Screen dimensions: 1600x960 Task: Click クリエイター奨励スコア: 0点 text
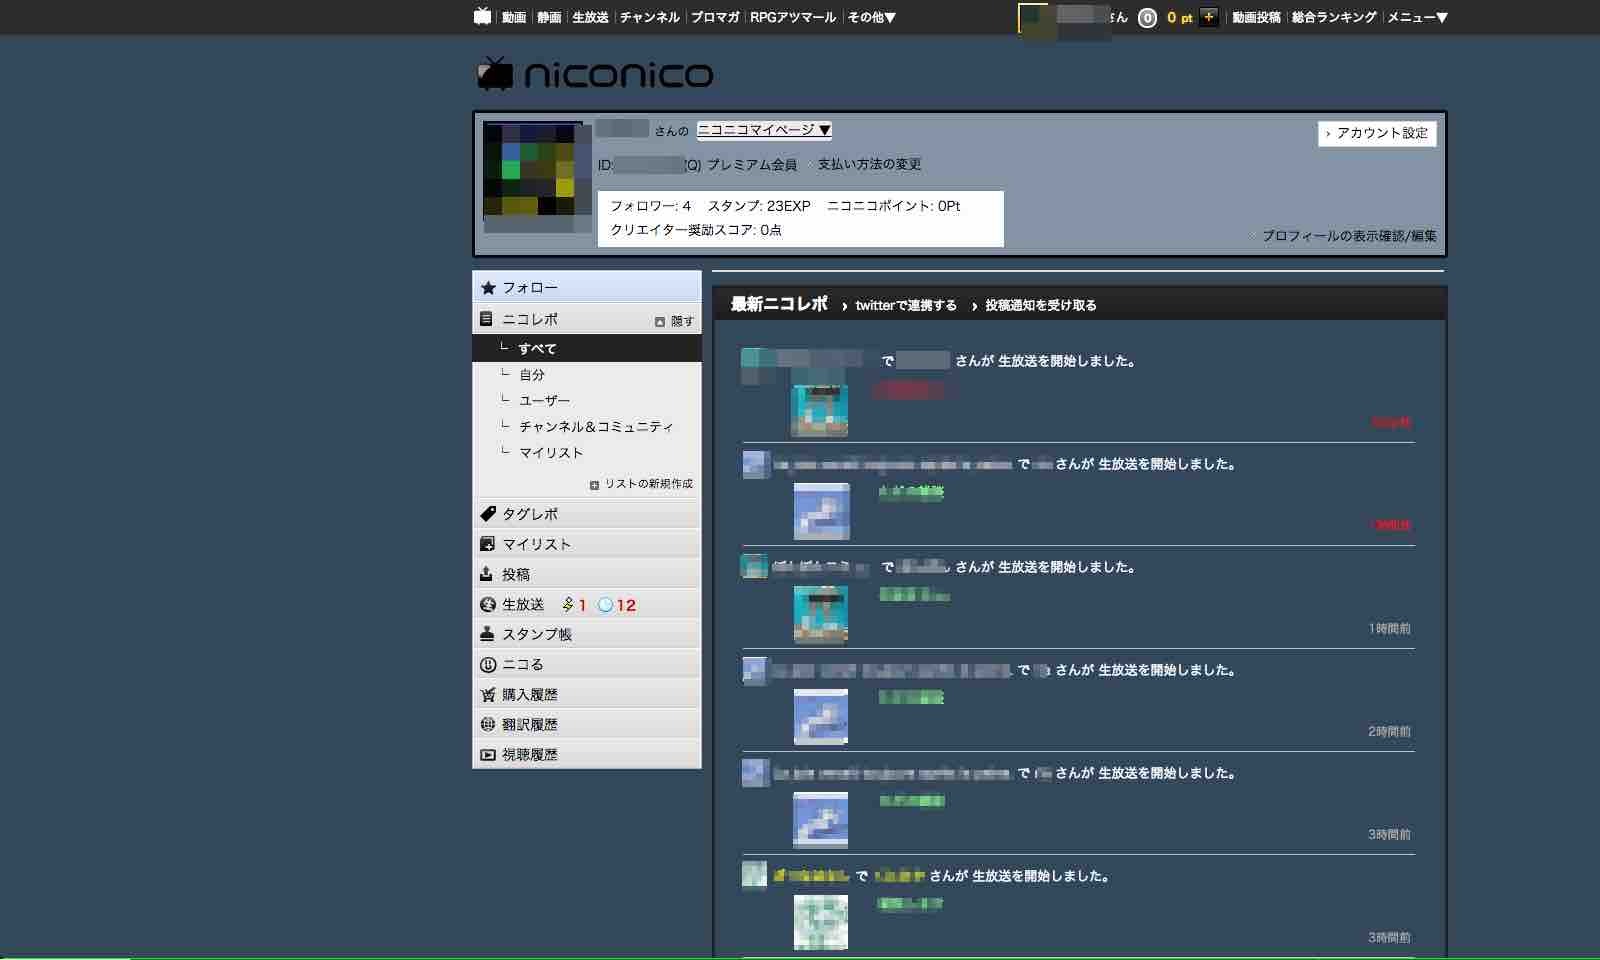click(696, 230)
